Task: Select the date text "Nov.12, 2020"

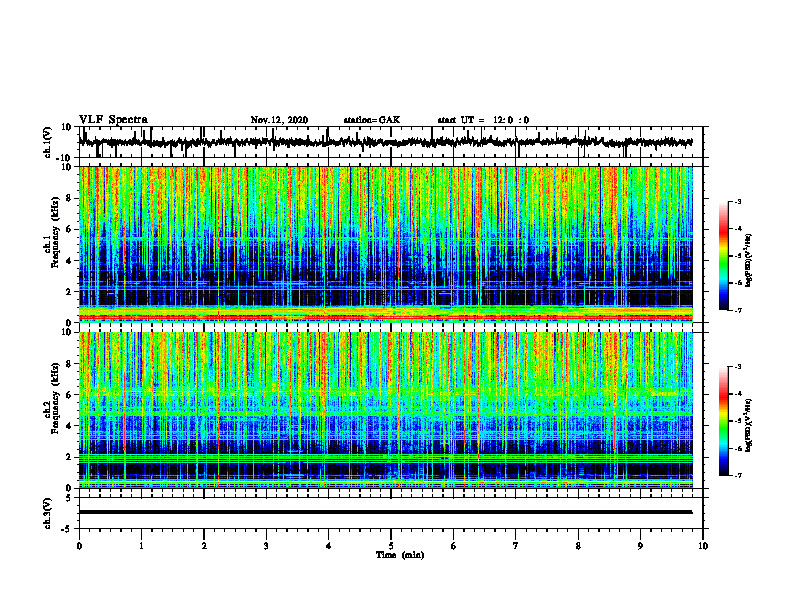Action: click(x=279, y=120)
